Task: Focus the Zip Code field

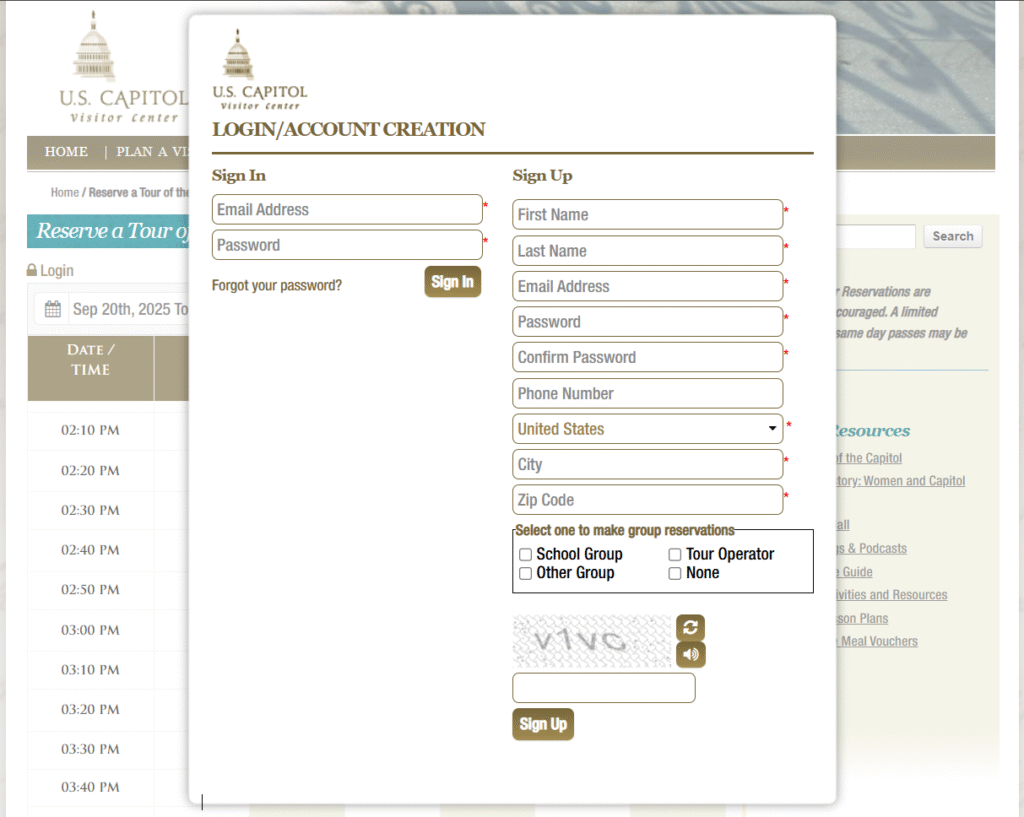Action: coord(647,500)
